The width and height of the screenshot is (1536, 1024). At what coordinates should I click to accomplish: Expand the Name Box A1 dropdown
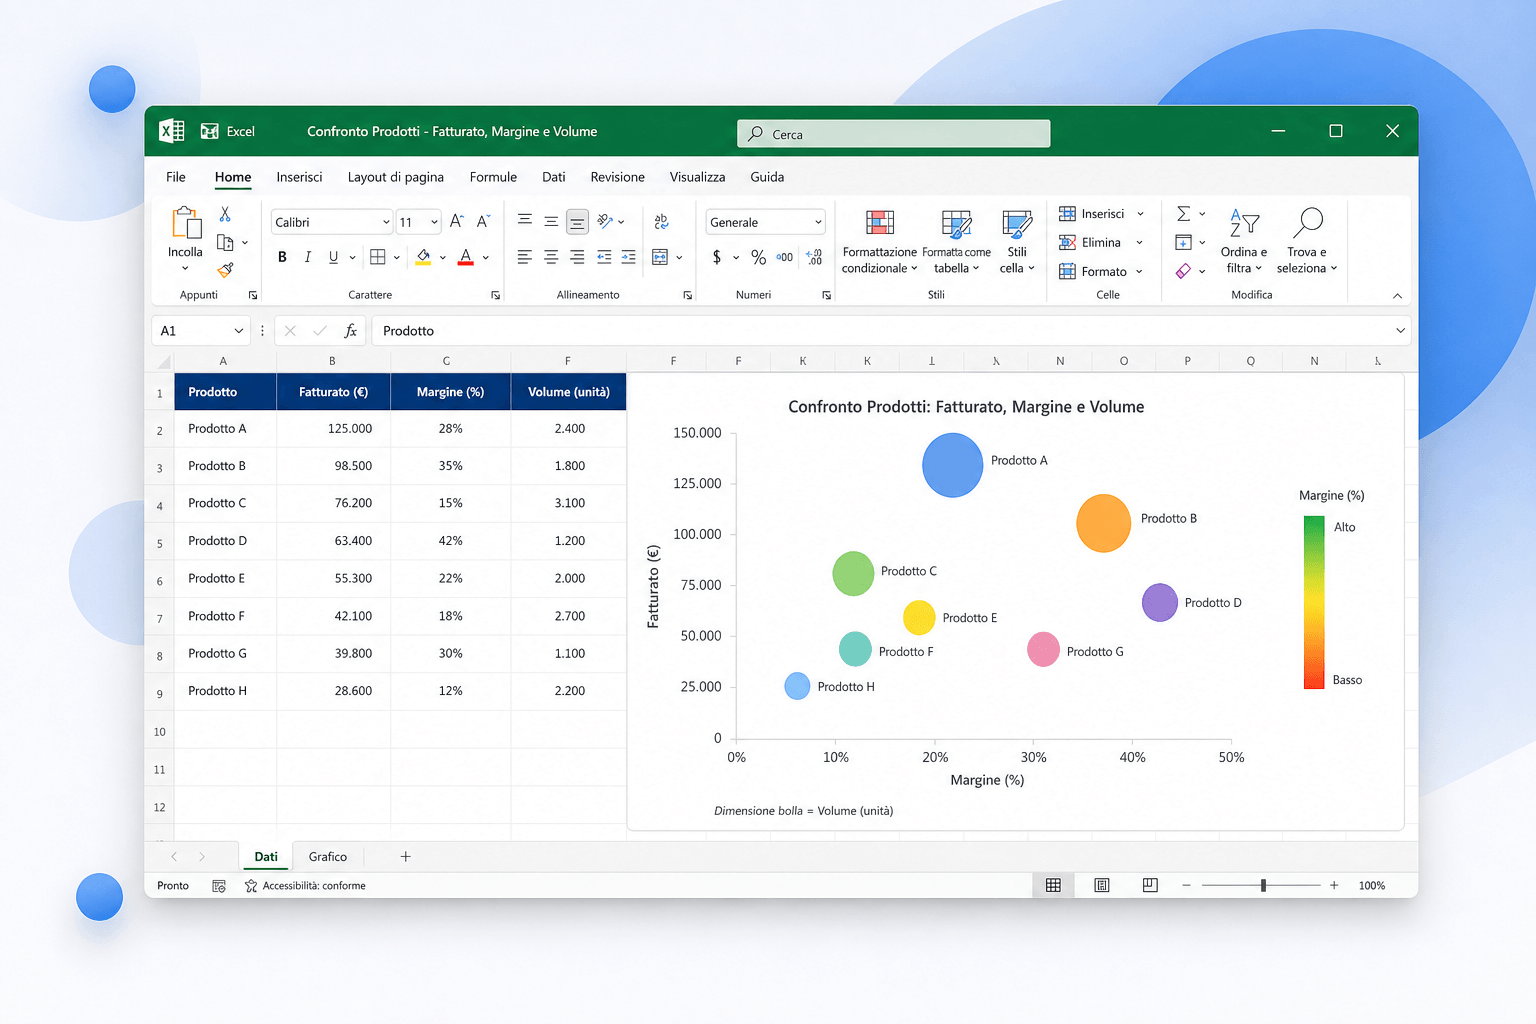(x=239, y=331)
